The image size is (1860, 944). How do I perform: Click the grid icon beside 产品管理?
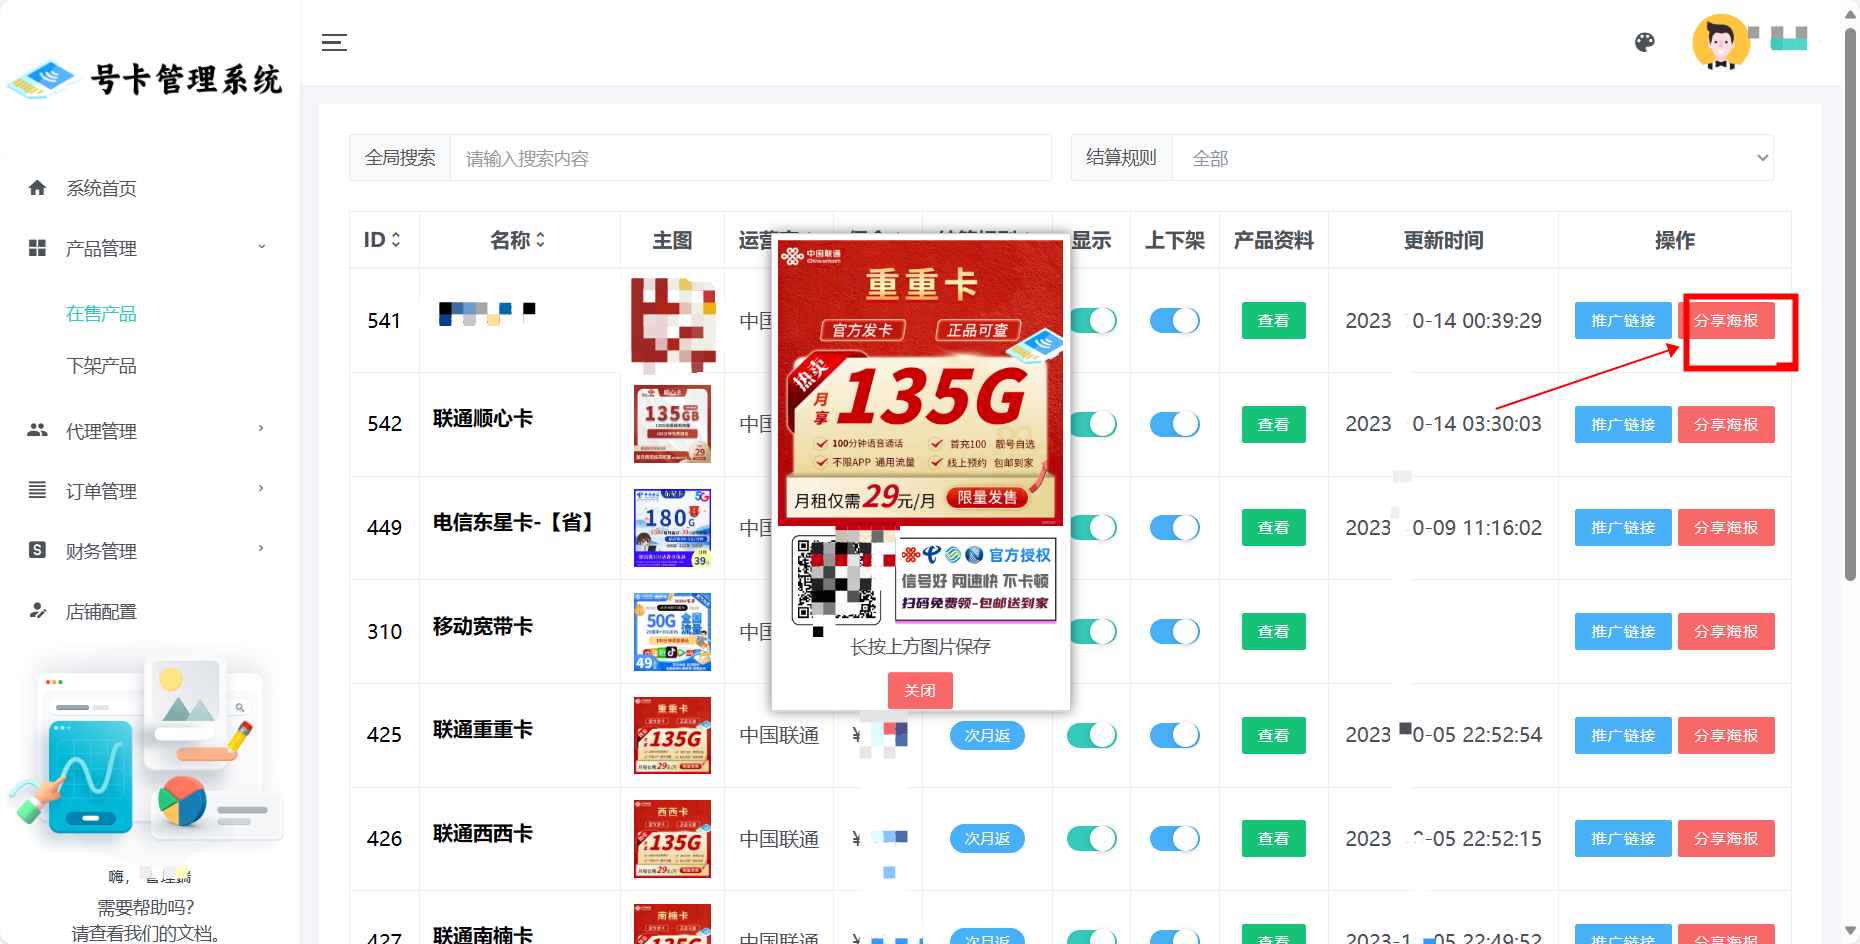tap(38, 248)
